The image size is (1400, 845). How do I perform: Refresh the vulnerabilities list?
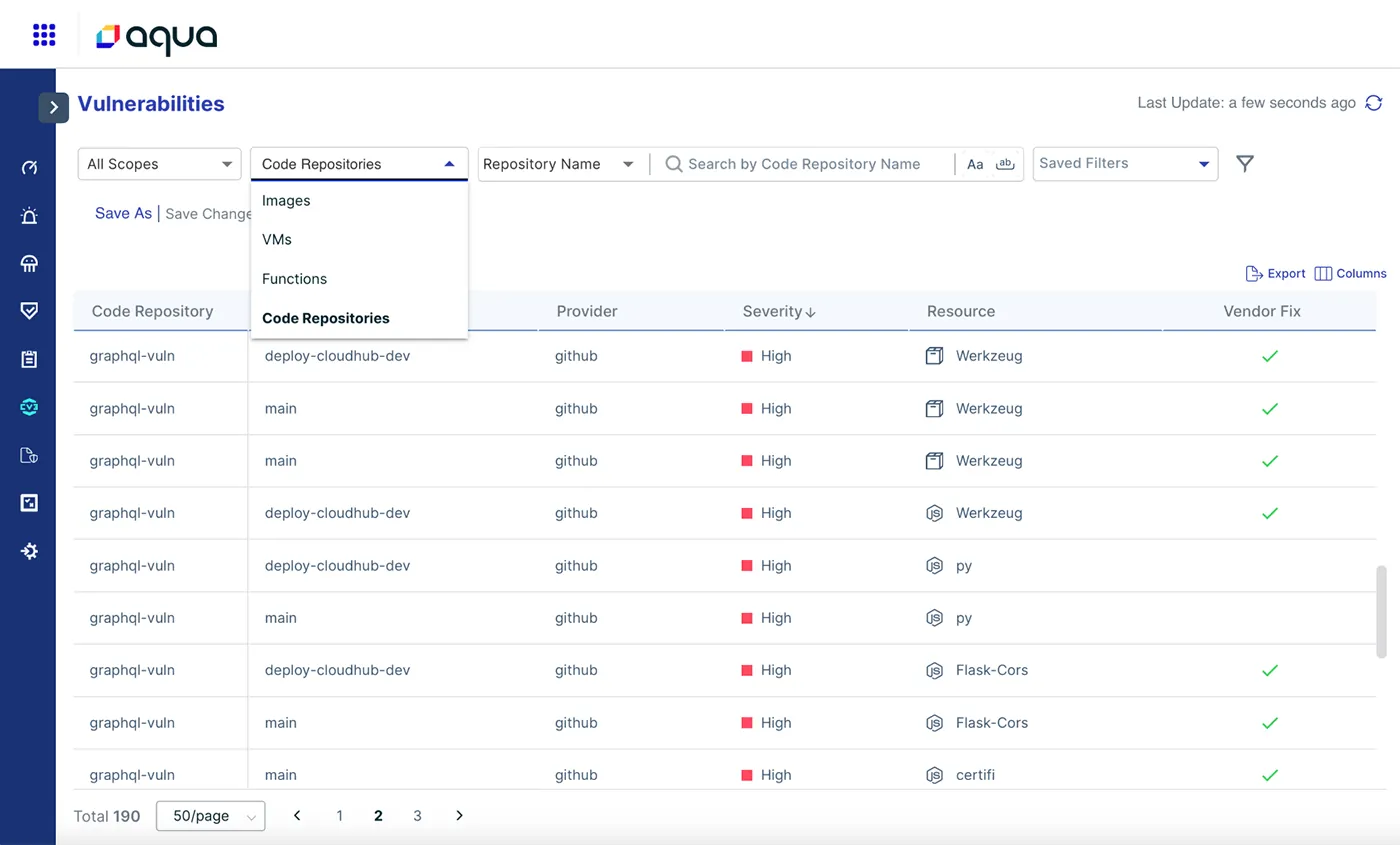pyautogui.click(x=1374, y=103)
